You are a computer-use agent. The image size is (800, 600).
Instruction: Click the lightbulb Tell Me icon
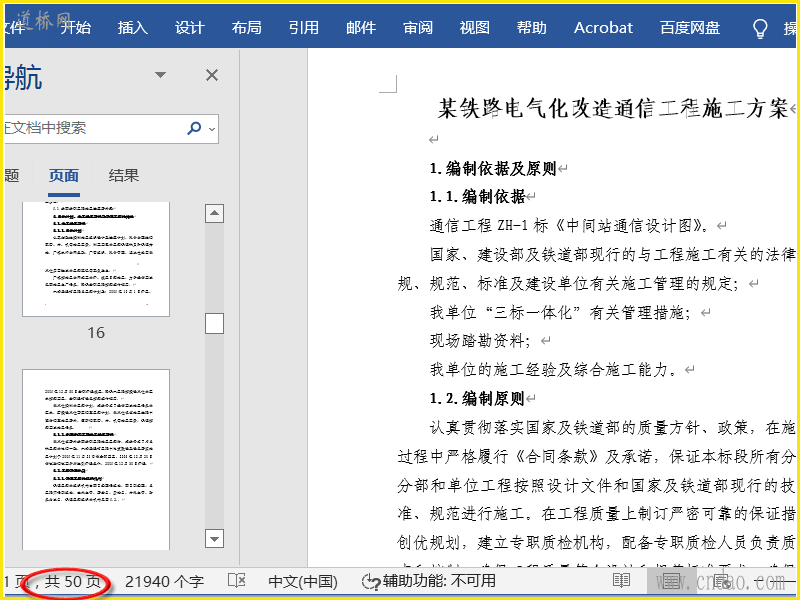click(760, 28)
